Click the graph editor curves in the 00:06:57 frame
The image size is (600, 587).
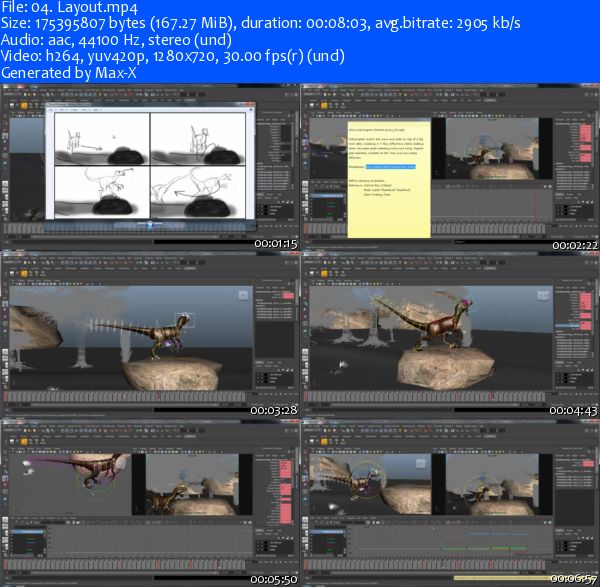pos(486,541)
